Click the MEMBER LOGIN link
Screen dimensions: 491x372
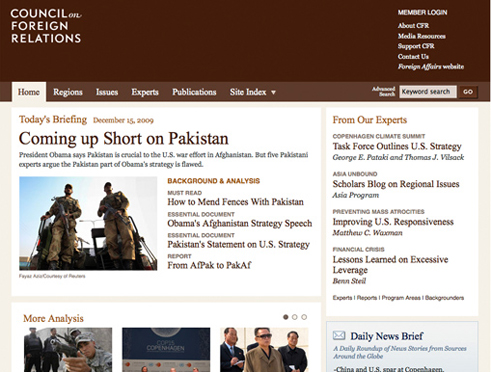coord(422,13)
